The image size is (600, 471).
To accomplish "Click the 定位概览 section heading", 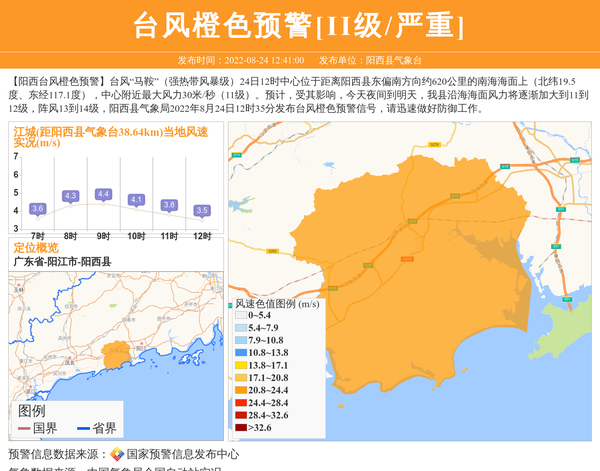I will [36, 248].
